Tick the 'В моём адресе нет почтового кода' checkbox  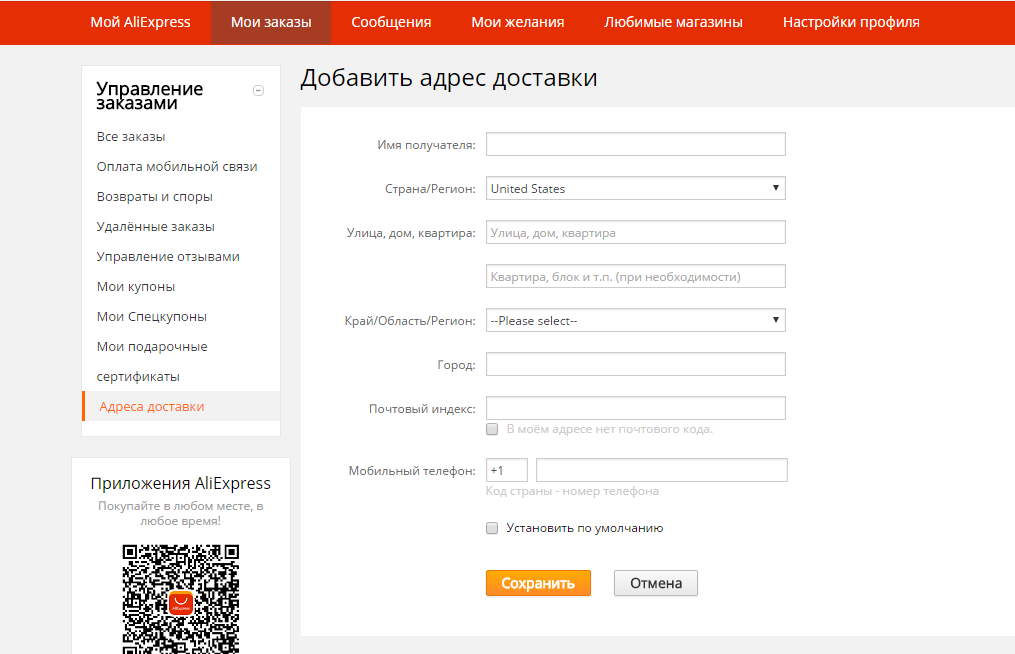(492, 429)
